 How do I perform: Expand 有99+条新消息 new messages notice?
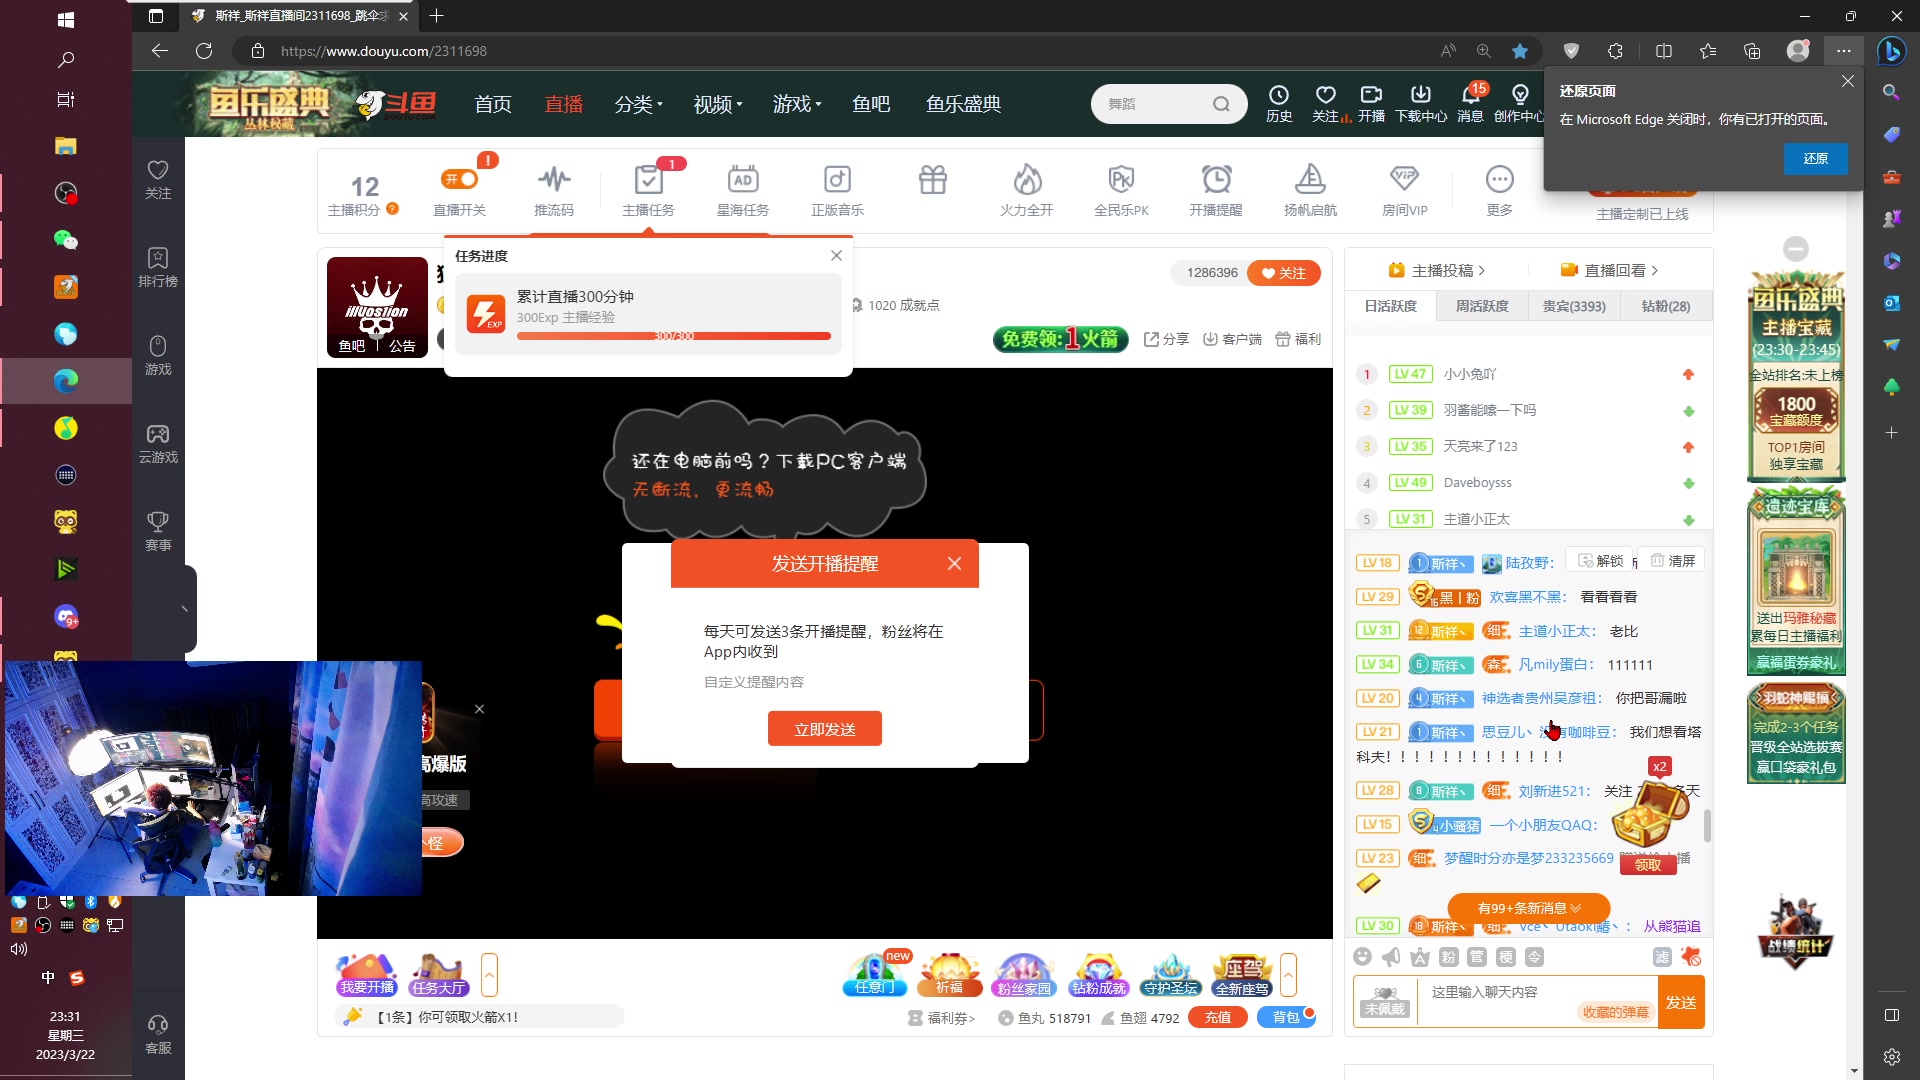[1527, 908]
